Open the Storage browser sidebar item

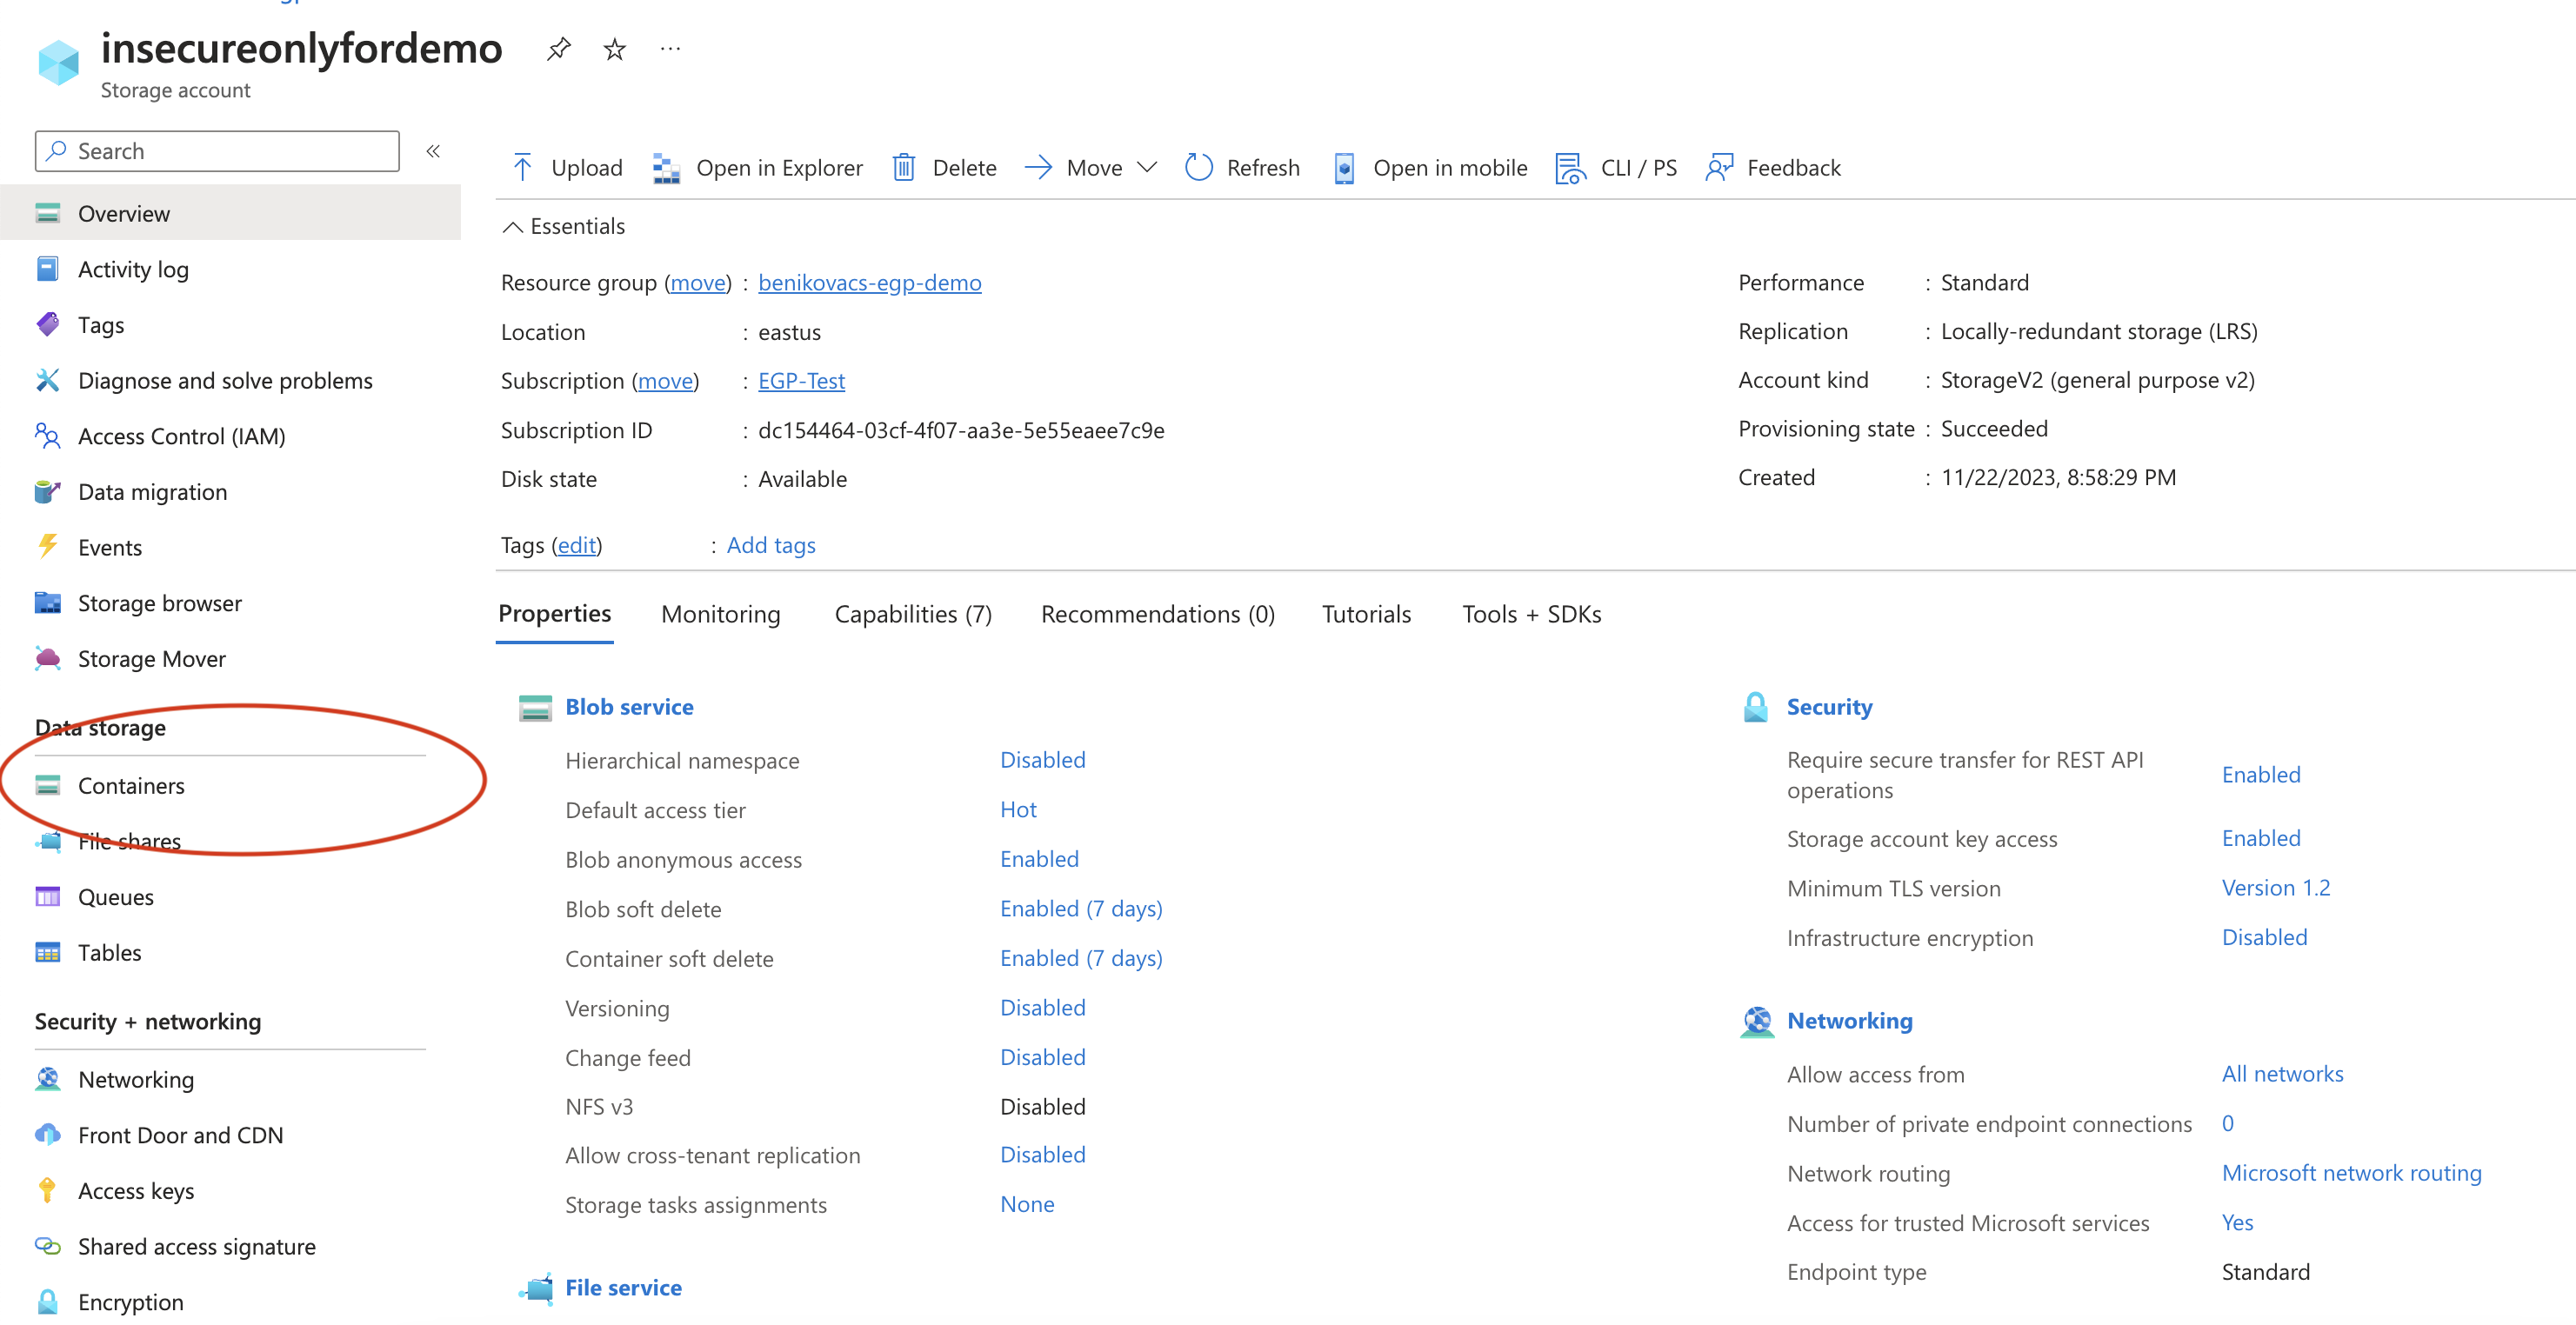pyautogui.click(x=159, y=602)
